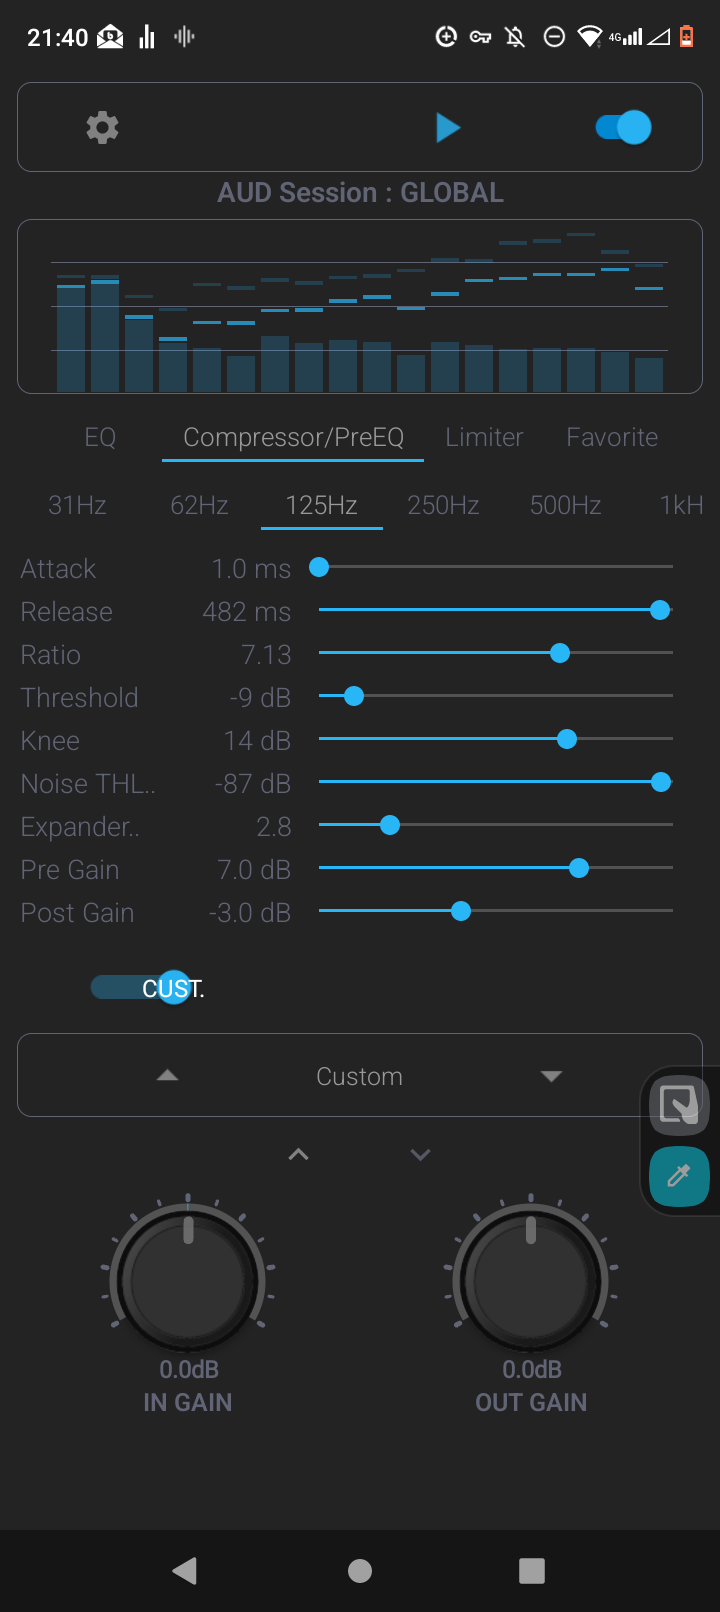
Task: Open the Favorite tab
Action: pyautogui.click(x=612, y=437)
